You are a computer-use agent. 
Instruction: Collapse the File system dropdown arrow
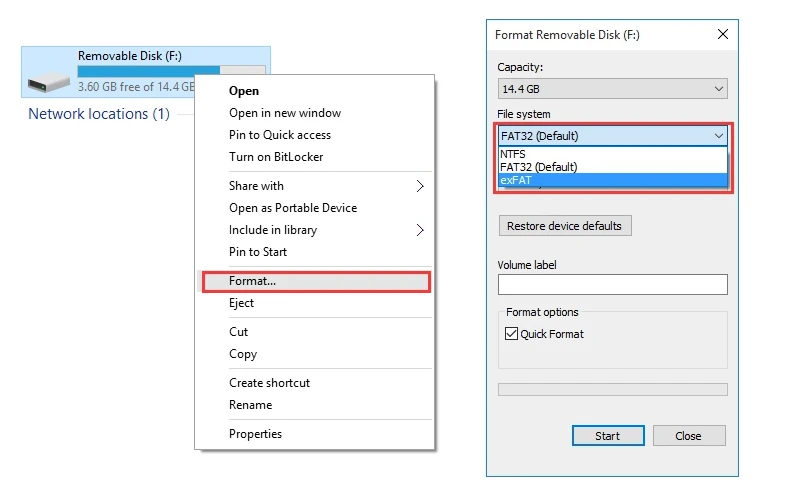tap(718, 136)
